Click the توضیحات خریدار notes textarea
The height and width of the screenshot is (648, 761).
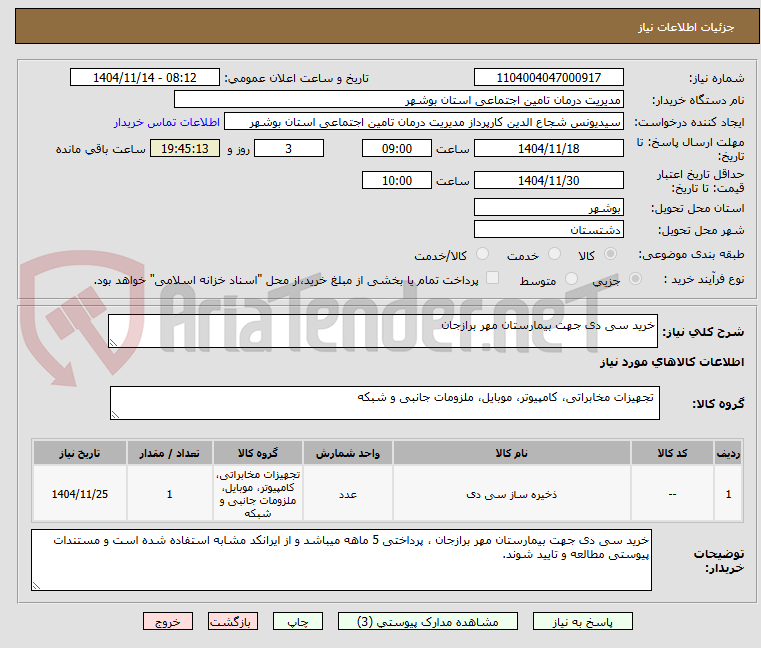[341, 560]
